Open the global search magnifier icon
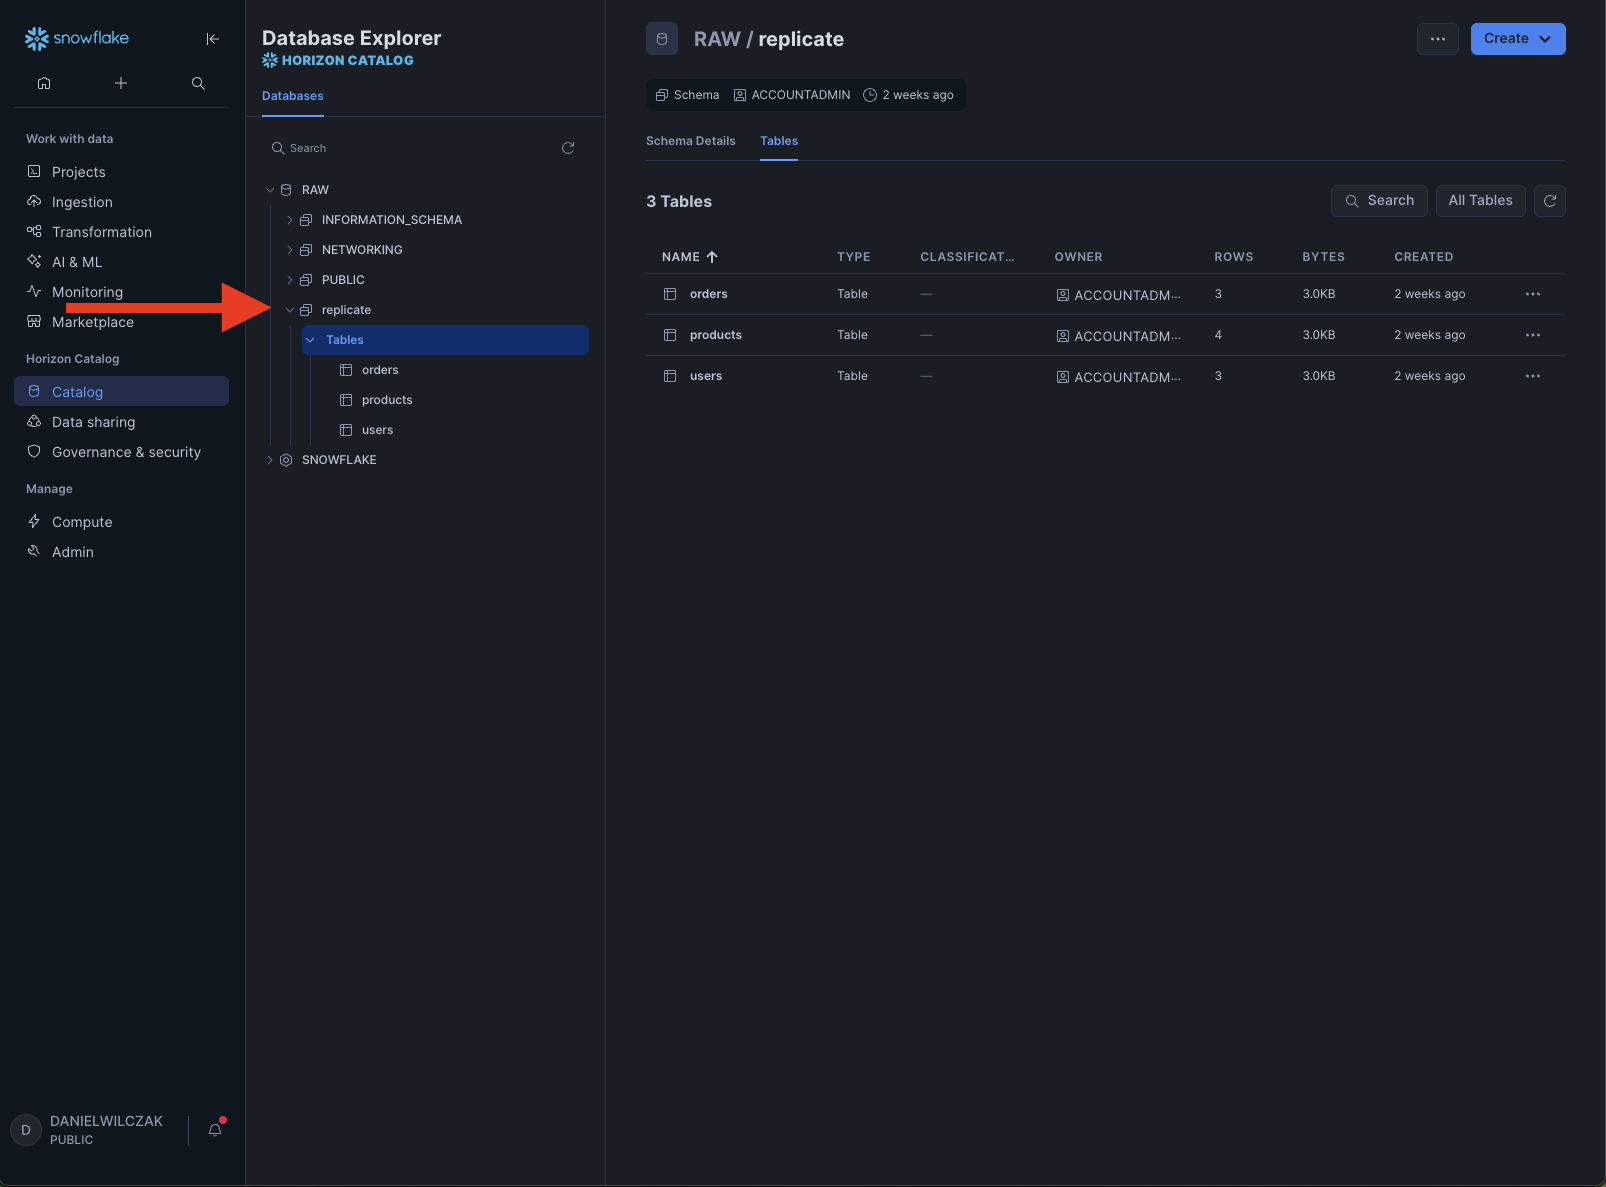1606x1187 pixels. [198, 83]
